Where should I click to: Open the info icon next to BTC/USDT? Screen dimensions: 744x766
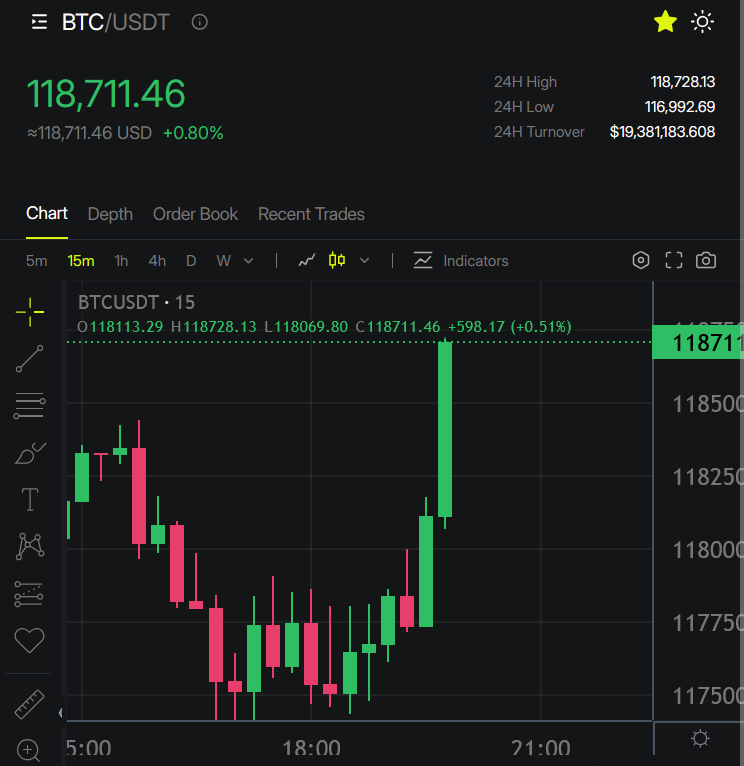point(200,22)
